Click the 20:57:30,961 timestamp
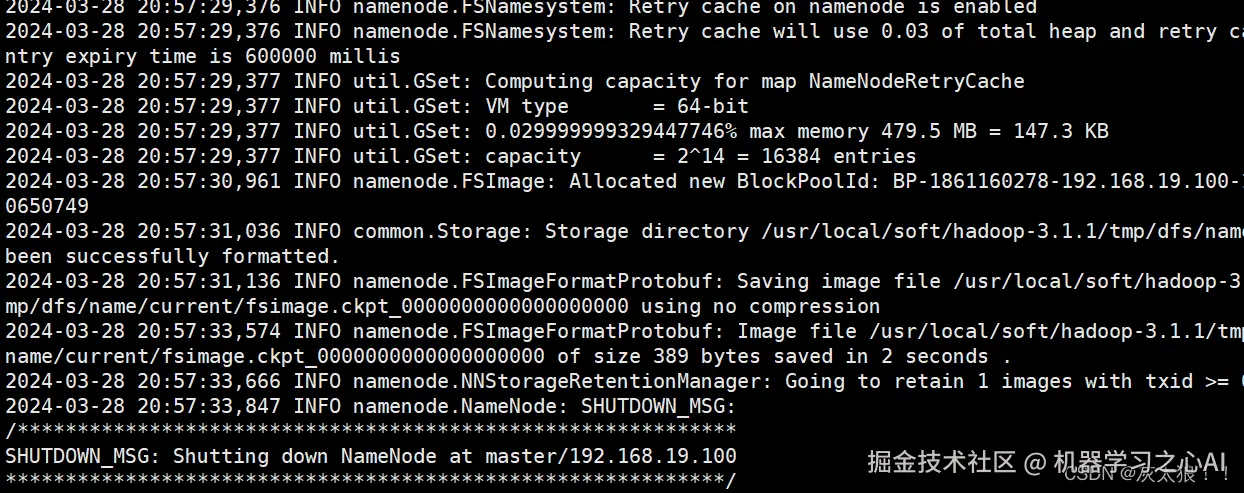Screen dimensions: 1244x493 pos(208,181)
